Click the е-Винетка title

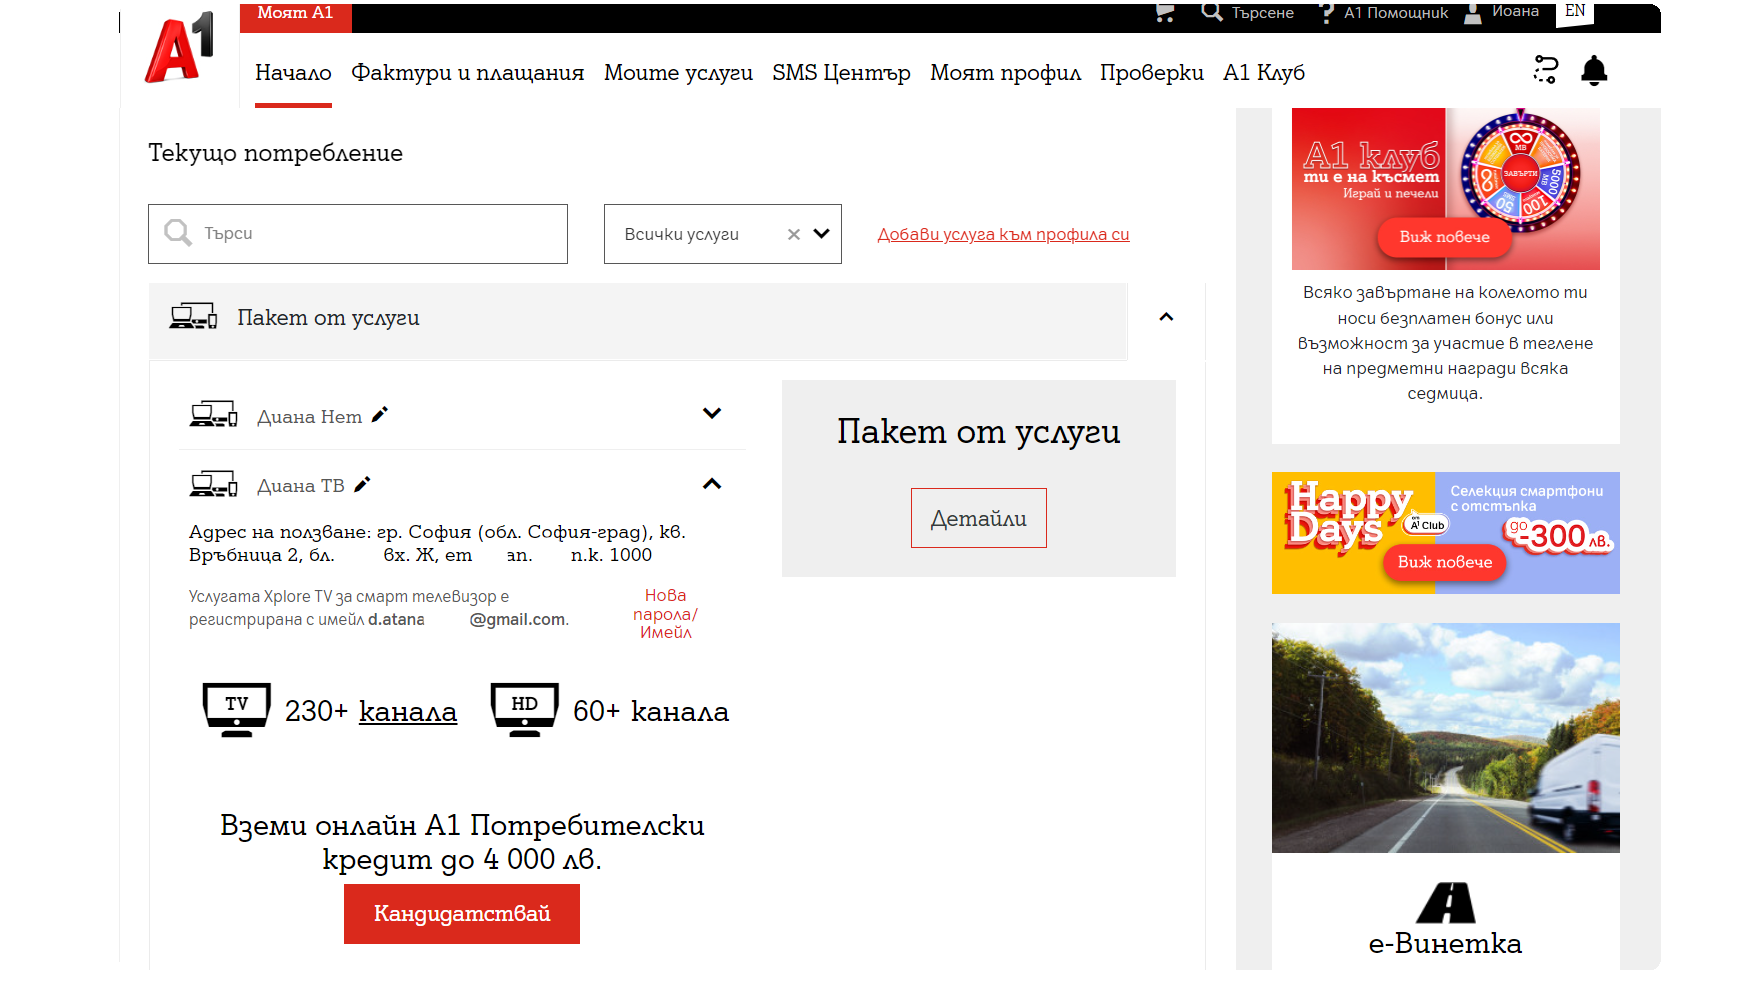1445,944
